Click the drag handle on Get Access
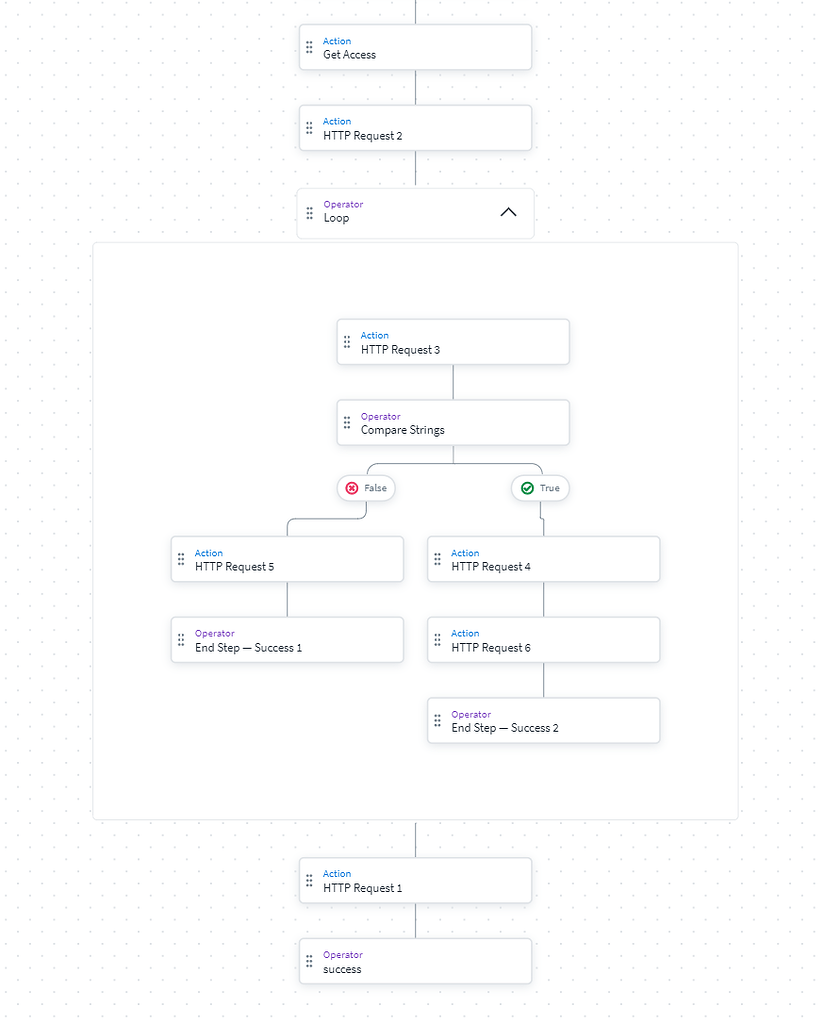Image resolution: width=824 pixels, height=1024 pixels. pyautogui.click(x=309, y=48)
